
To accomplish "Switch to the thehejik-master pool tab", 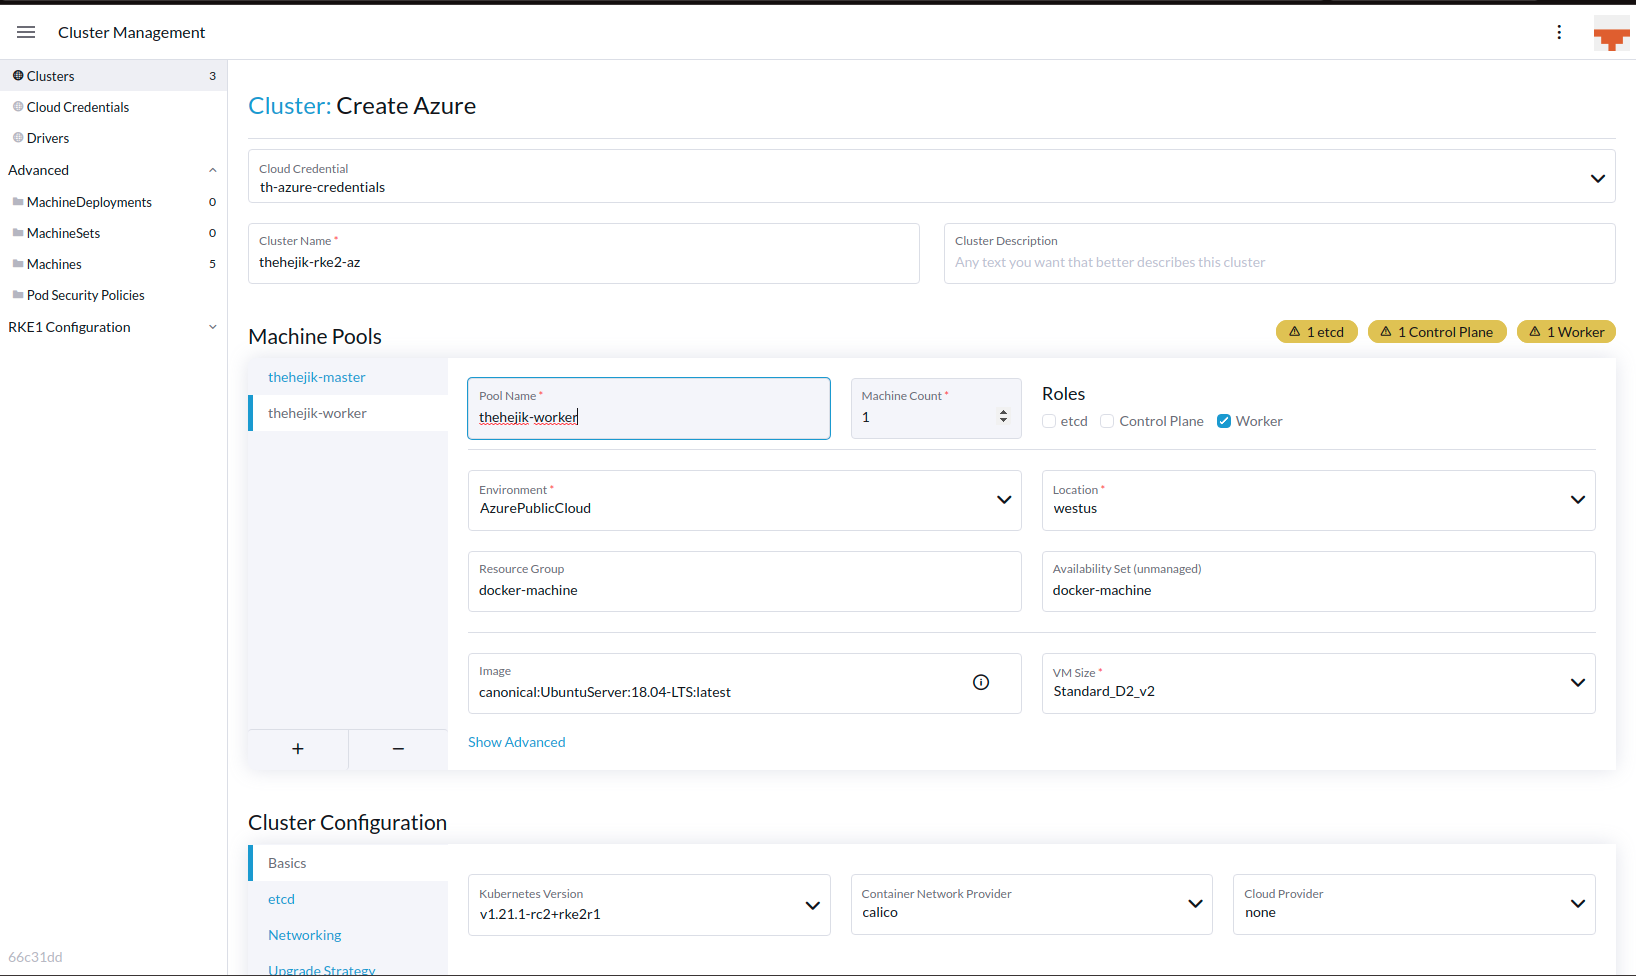I will [317, 377].
